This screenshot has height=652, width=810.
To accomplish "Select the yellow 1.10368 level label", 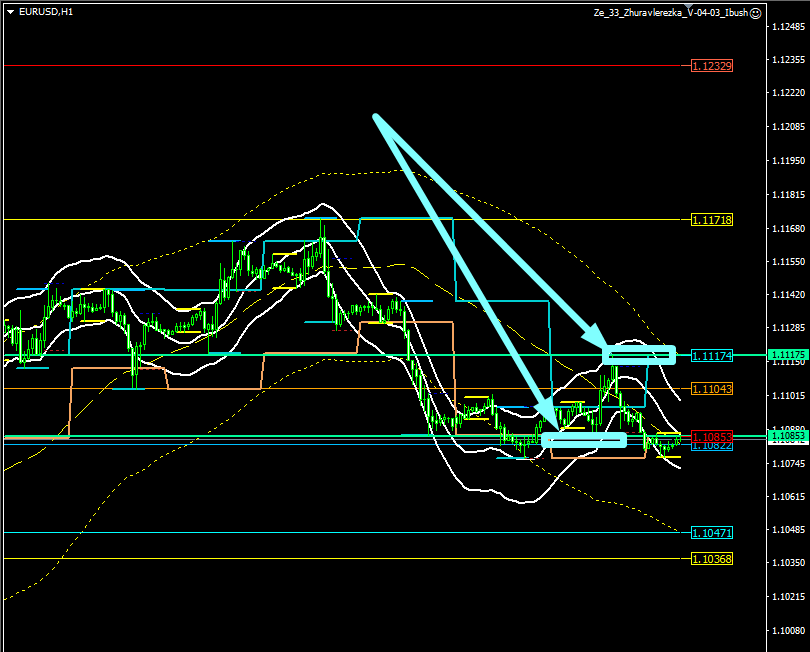I will 712,559.
